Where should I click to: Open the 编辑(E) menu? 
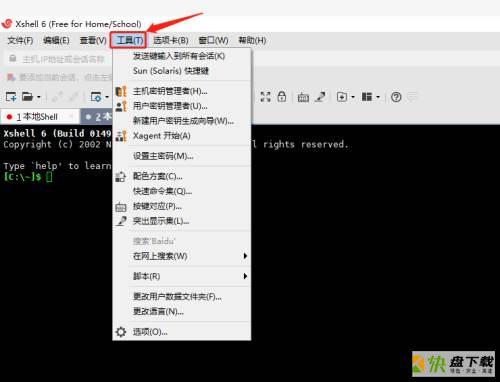pos(56,40)
